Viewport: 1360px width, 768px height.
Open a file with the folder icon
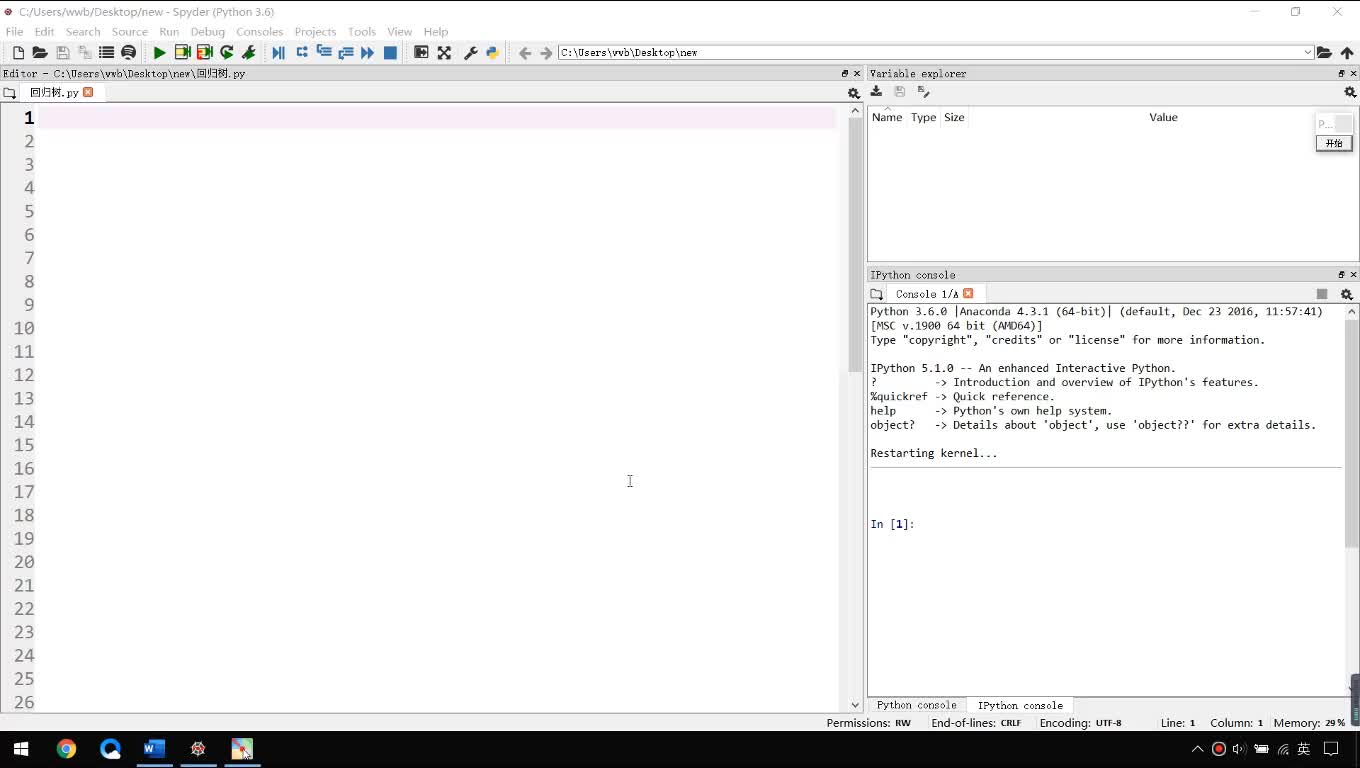[x=40, y=53]
